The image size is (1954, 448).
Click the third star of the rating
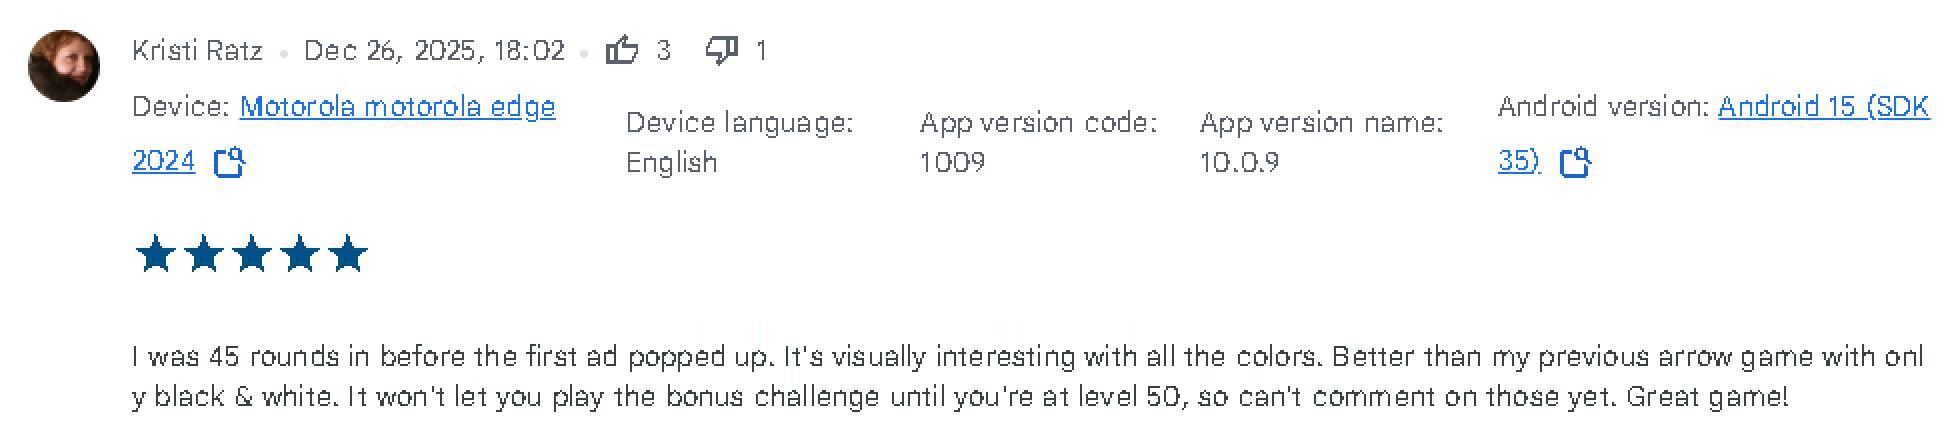pyautogui.click(x=251, y=255)
